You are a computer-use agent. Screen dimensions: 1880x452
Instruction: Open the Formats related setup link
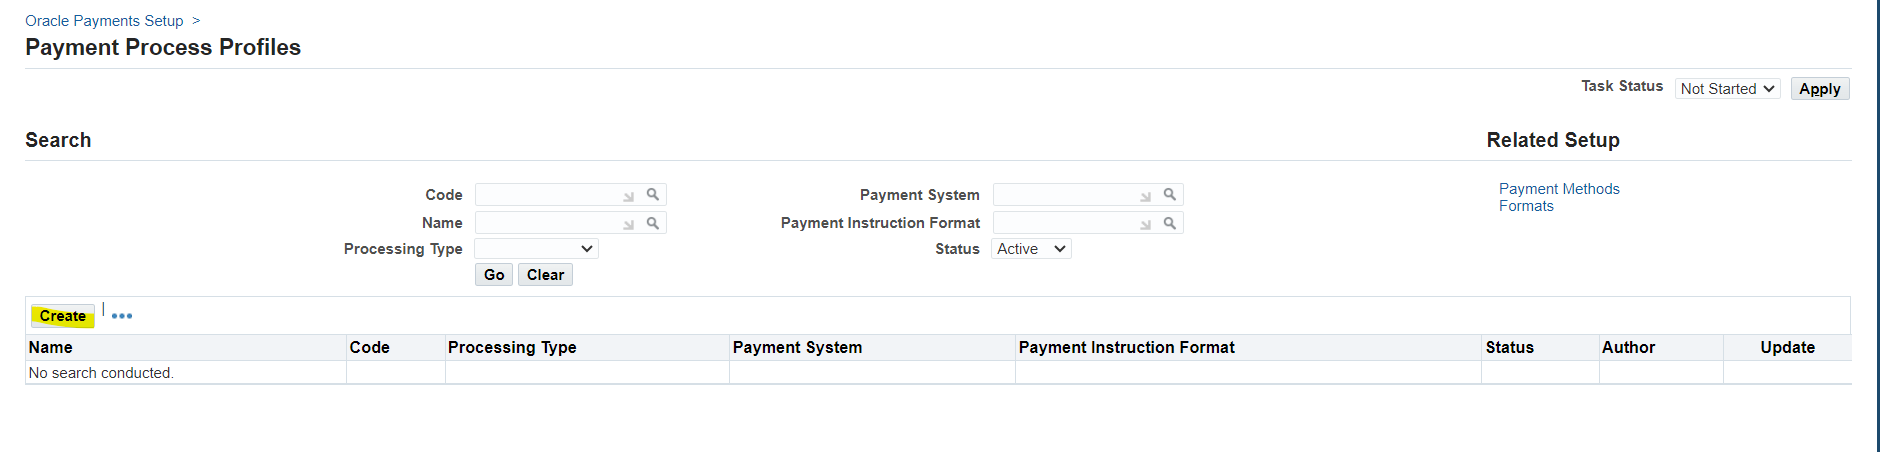click(x=1526, y=206)
